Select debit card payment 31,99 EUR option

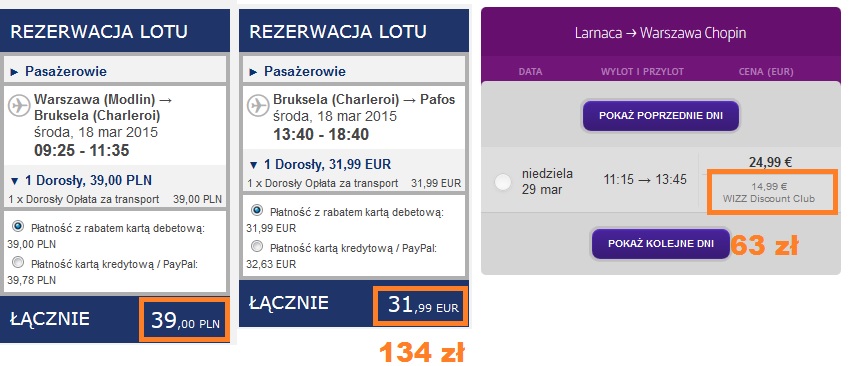[257, 210]
